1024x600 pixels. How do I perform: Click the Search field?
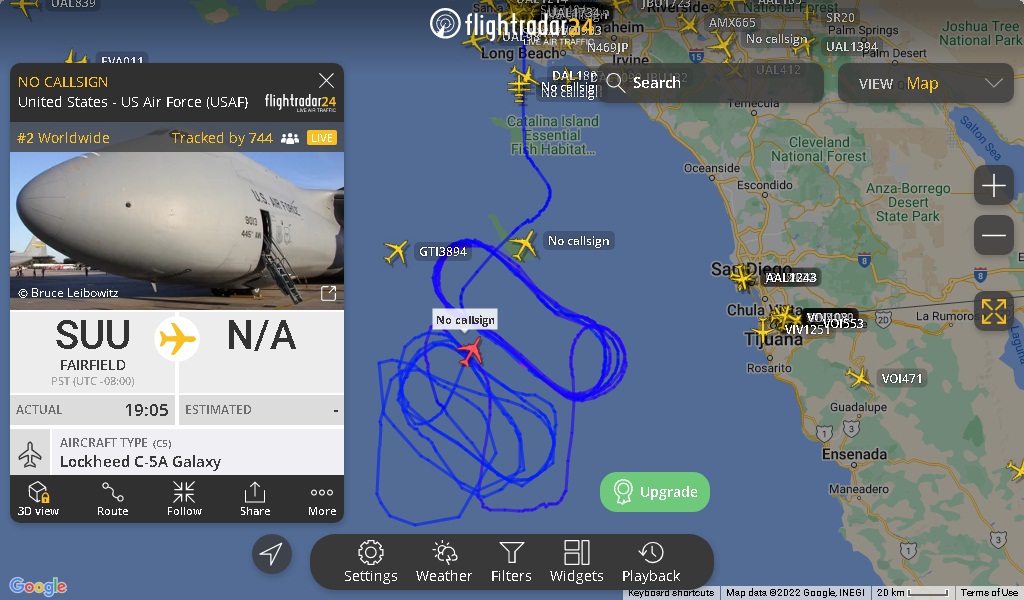711,83
